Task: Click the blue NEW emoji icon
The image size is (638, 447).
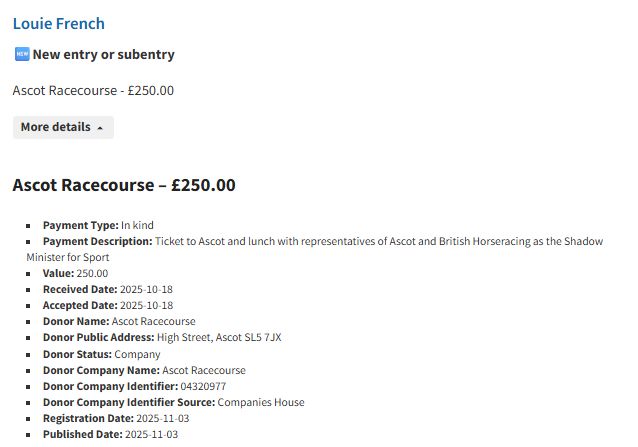Action: tap(21, 54)
